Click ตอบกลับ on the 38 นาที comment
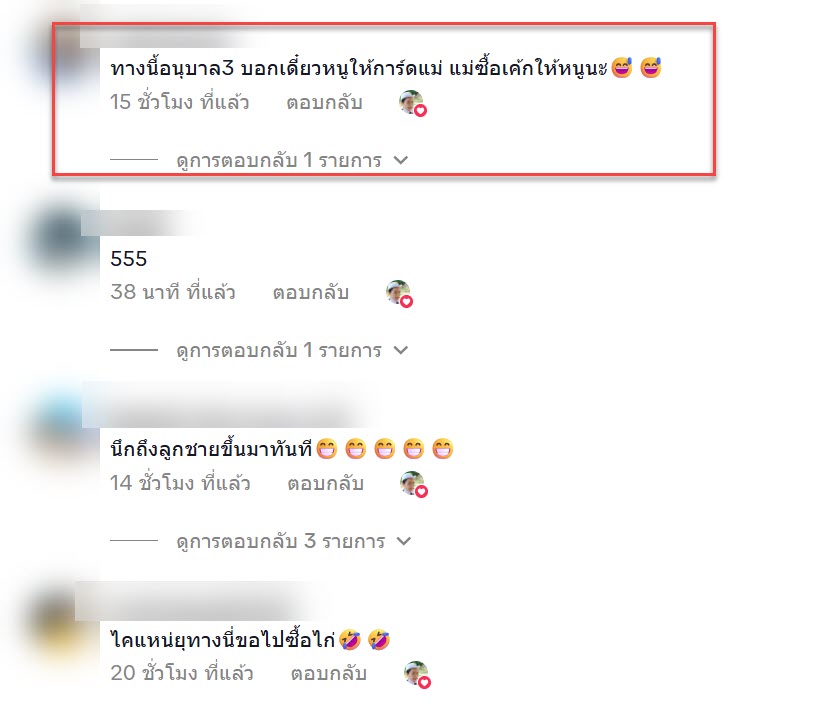 point(310,293)
